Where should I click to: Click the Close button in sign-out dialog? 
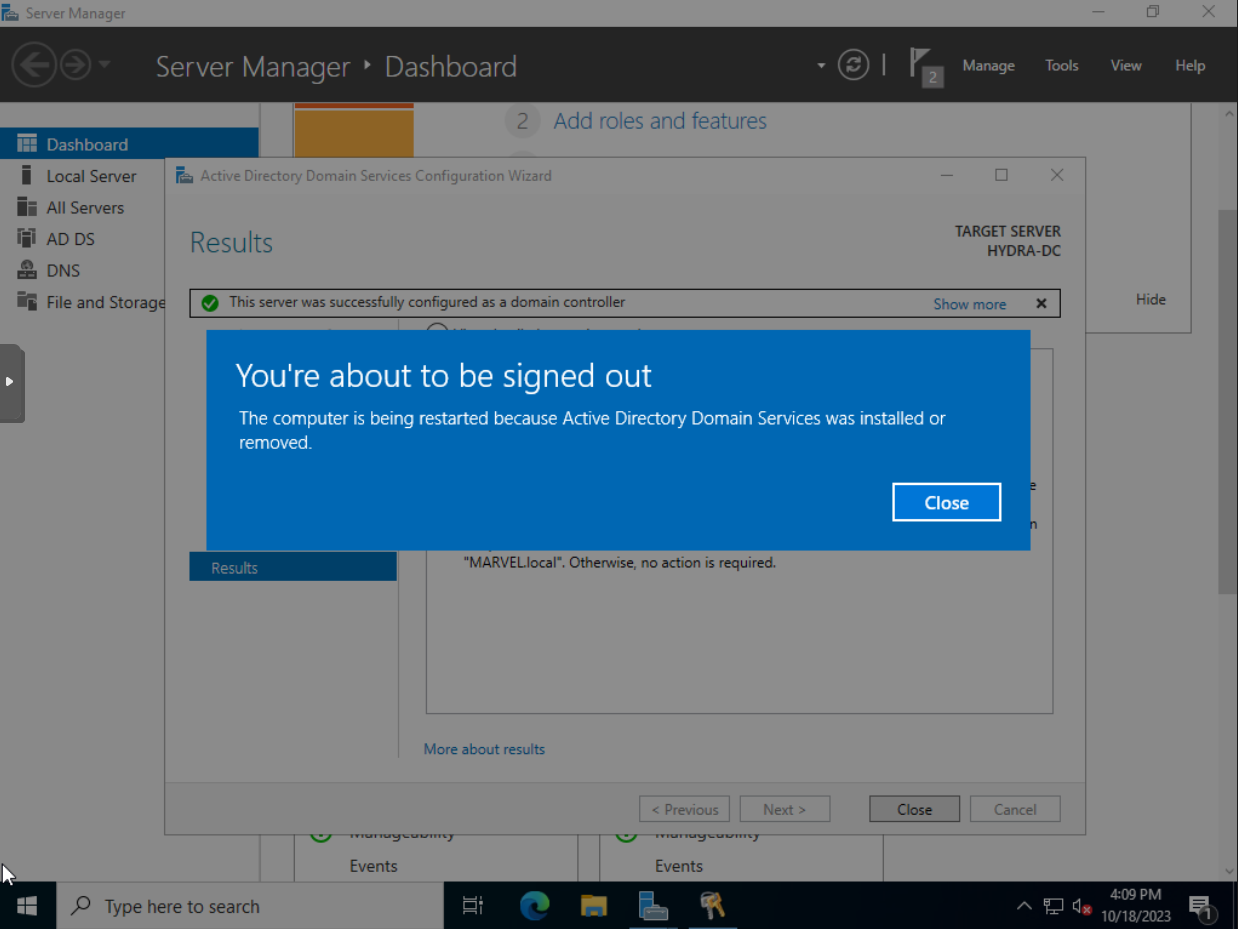coord(946,503)
